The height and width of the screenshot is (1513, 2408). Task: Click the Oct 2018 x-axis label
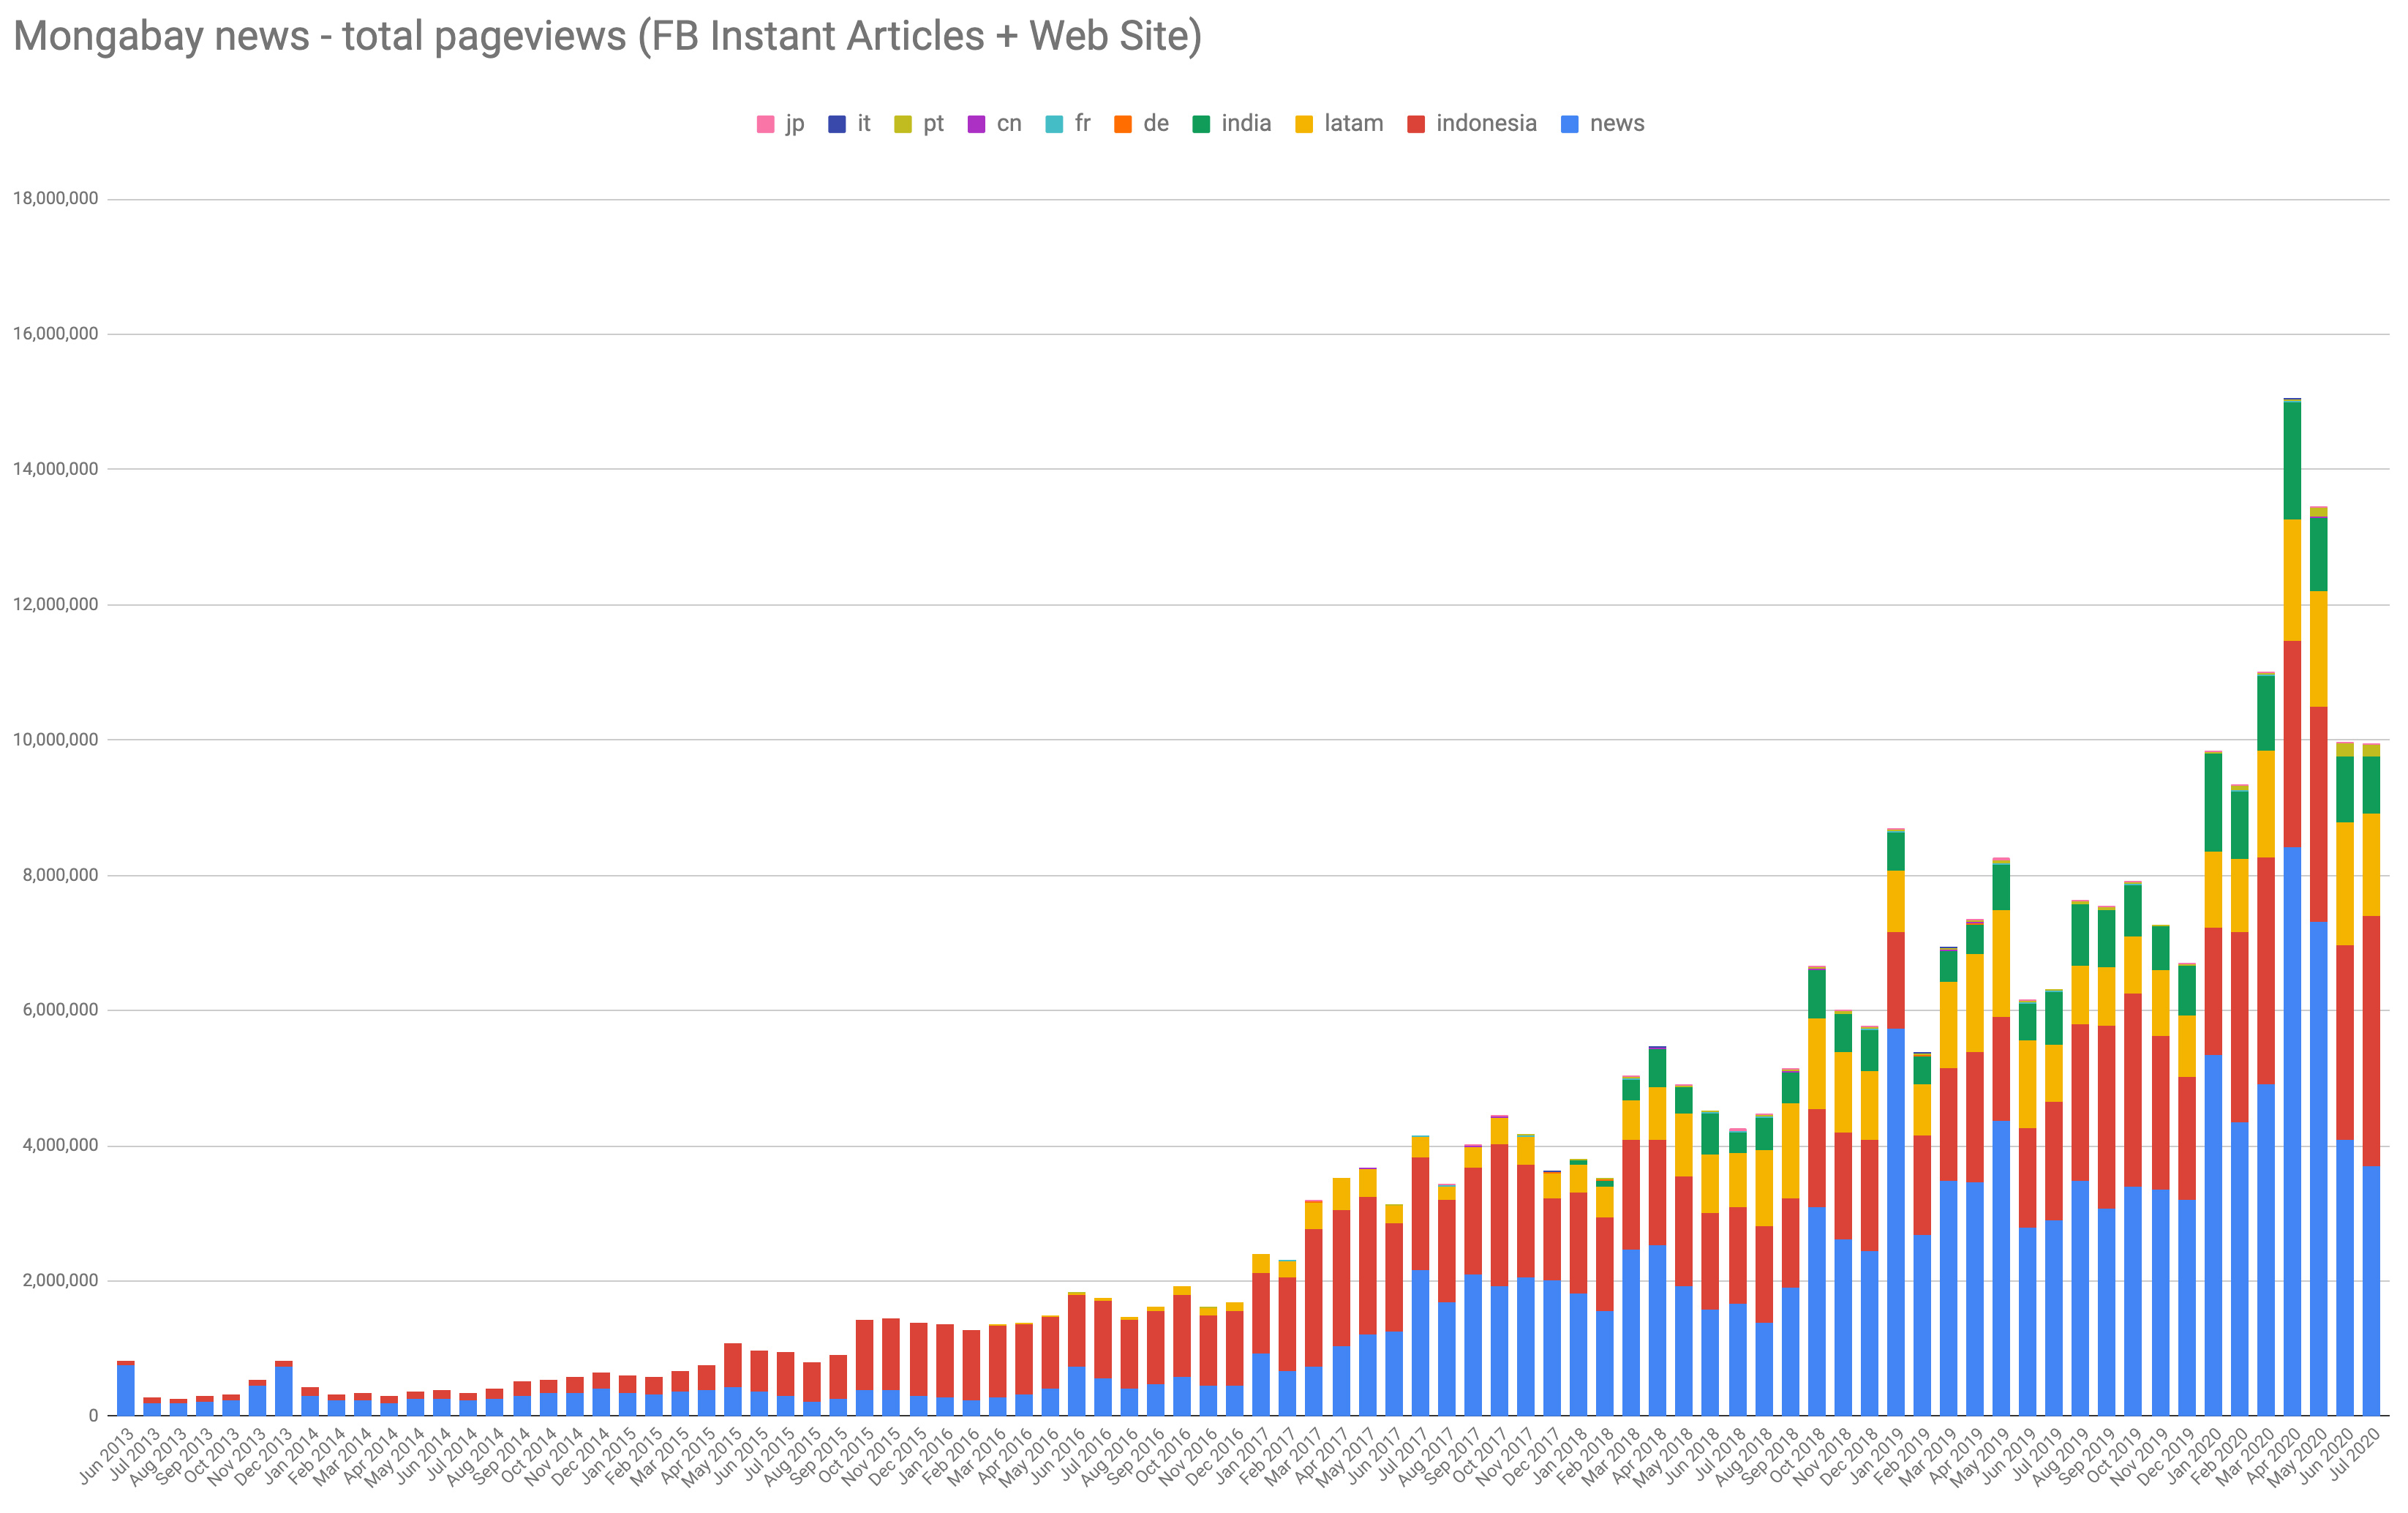point(1798,1455)
